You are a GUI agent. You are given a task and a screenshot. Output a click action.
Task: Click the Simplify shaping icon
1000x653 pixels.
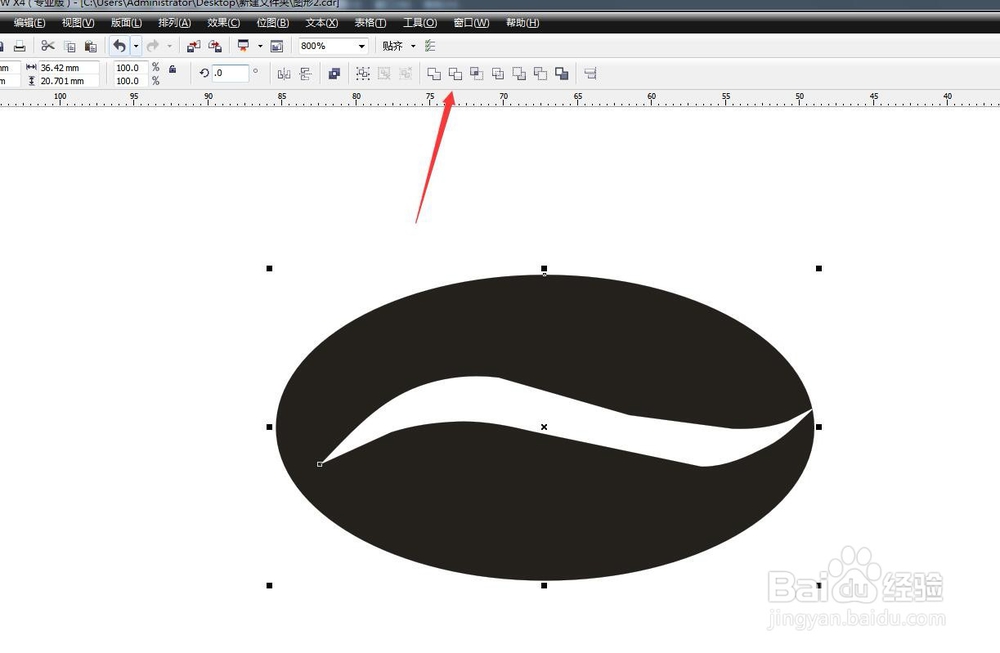(x=498, y=74)
